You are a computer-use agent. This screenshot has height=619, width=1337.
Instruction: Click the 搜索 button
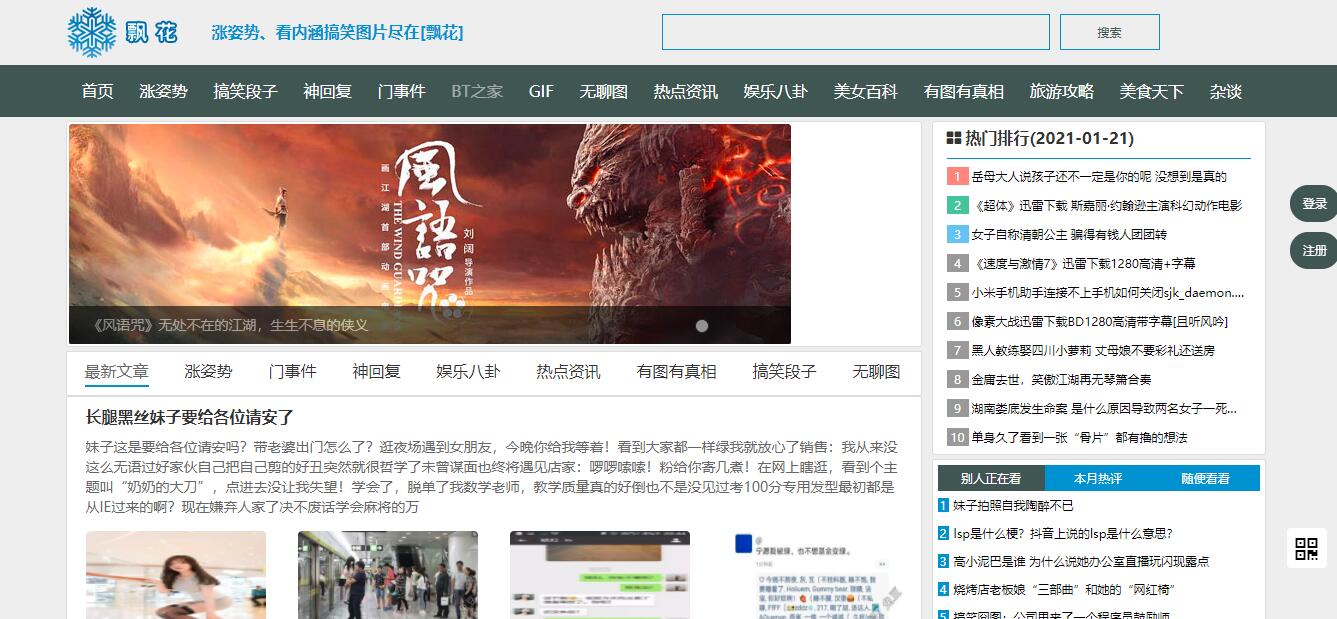(x=1110, y=32)
